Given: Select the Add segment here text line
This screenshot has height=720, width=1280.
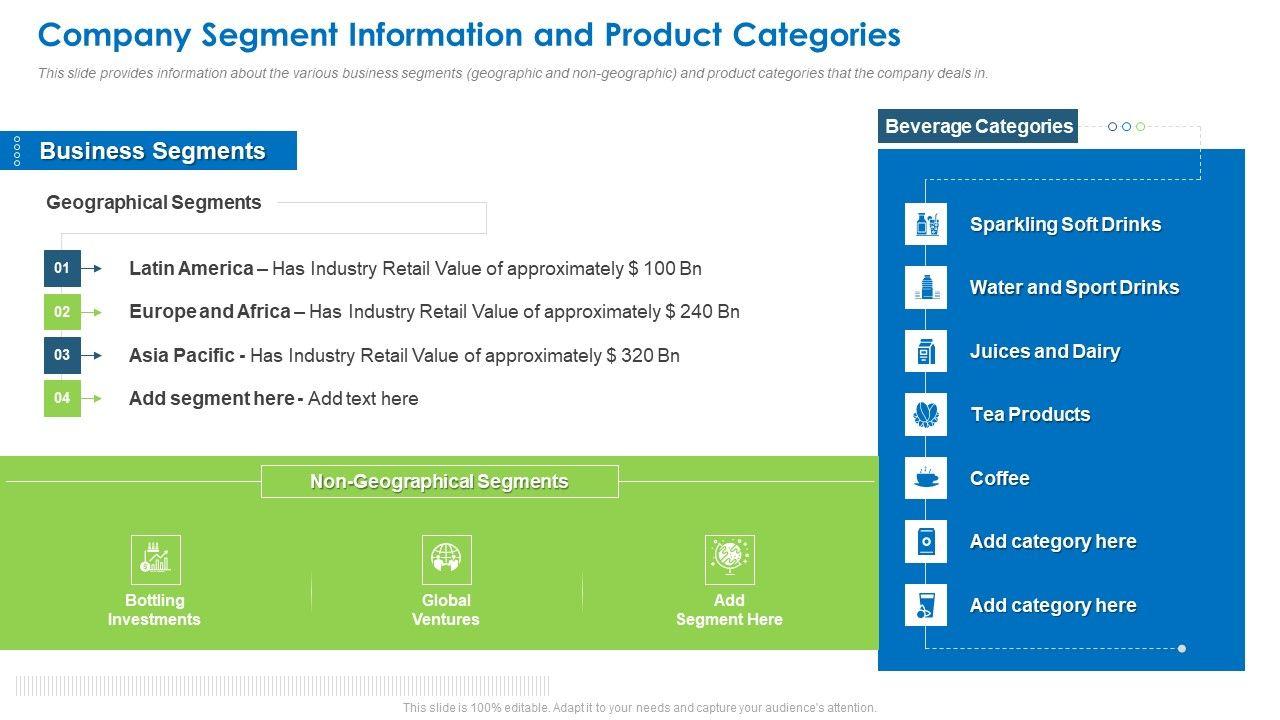Looking at the screenshot, I should click(273, 398).
